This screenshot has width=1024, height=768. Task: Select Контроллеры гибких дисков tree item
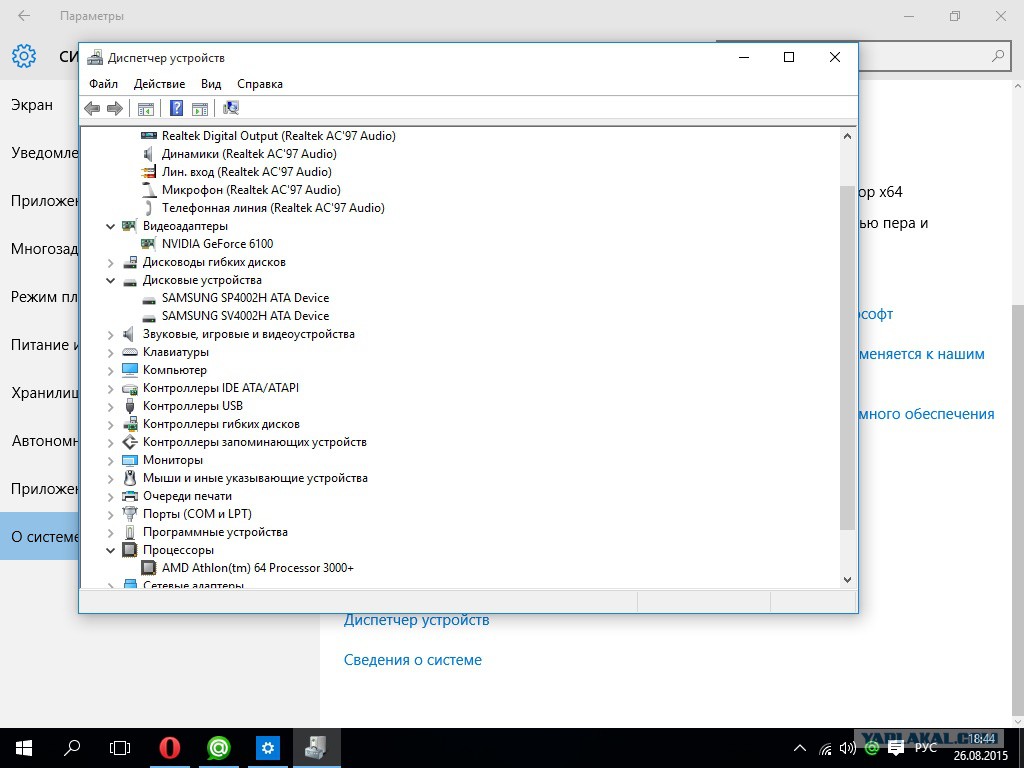(221, 424)
